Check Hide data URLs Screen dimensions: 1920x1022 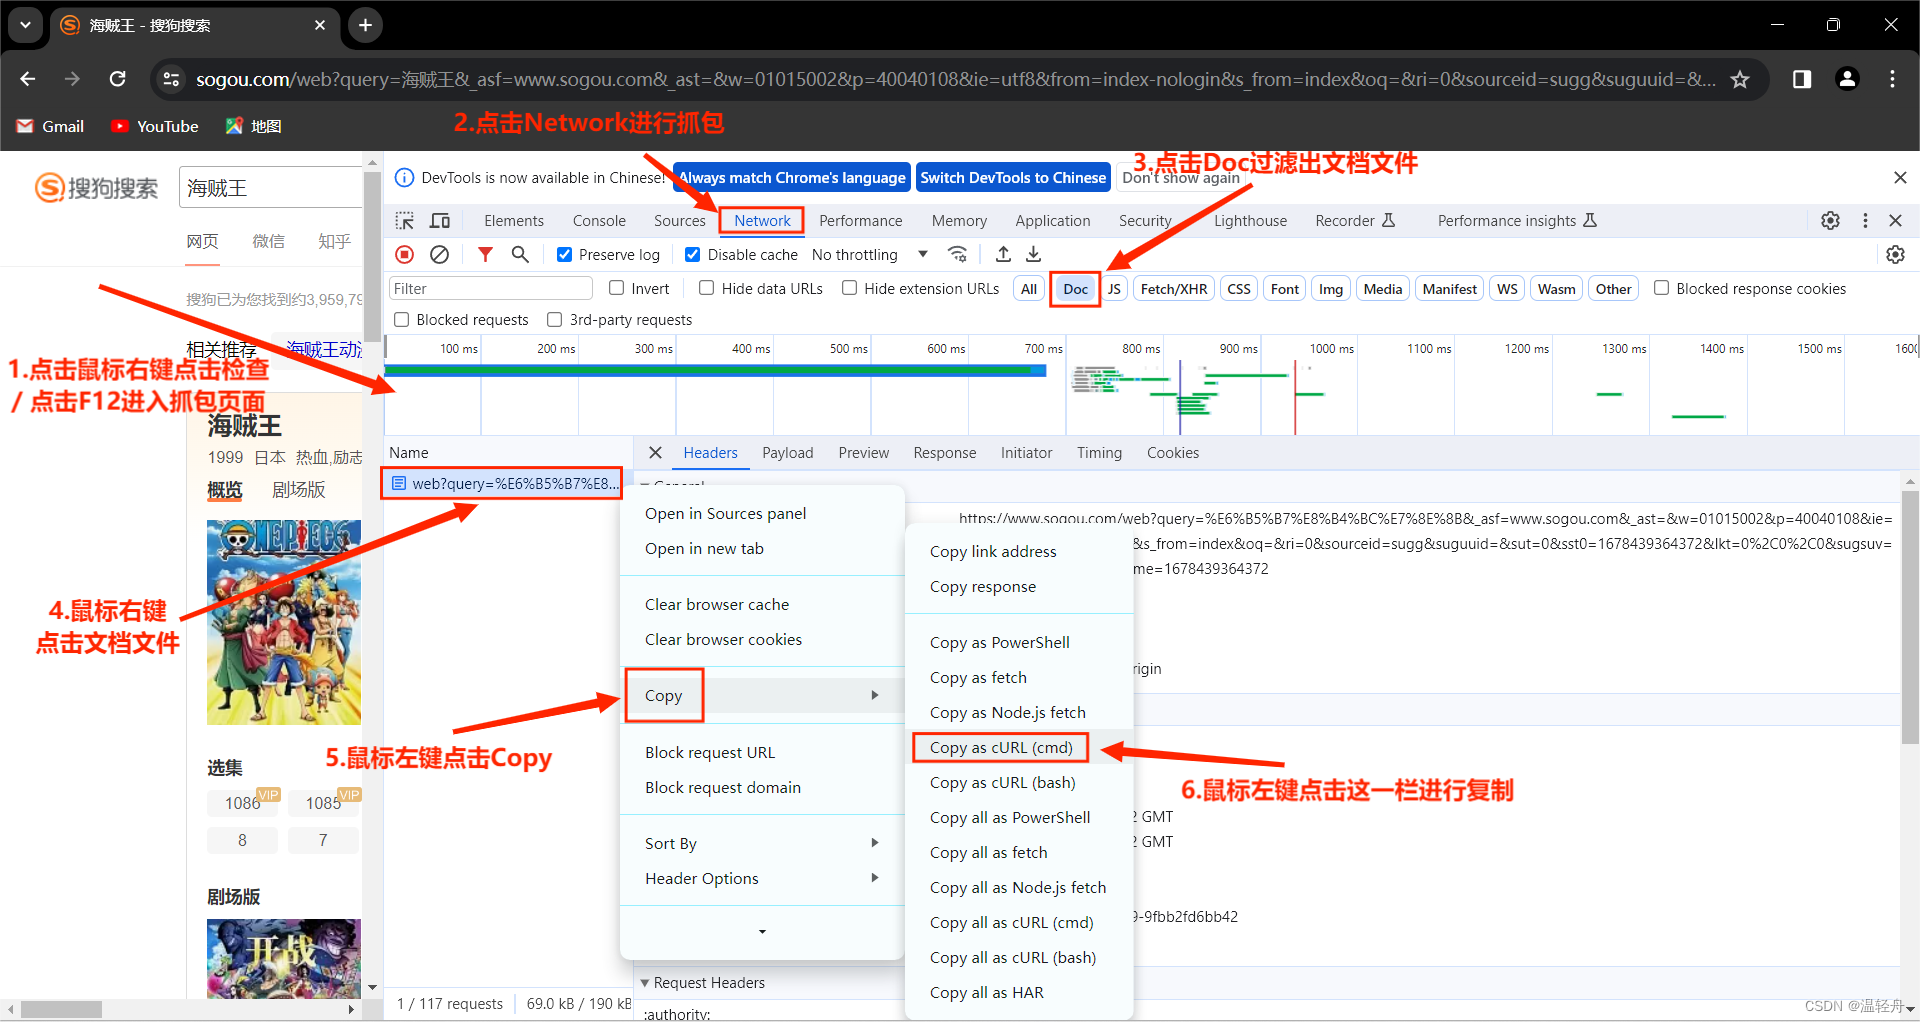pyautogui.click(x=706, y=288)
